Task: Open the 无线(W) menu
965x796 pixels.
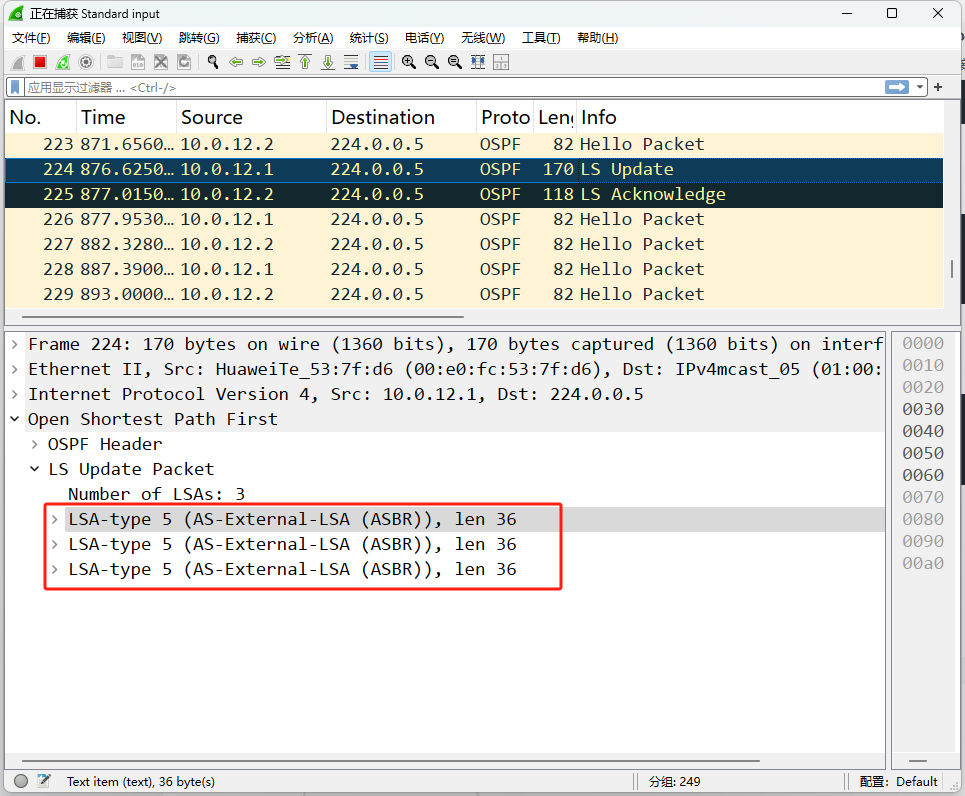Action: [482, 37]
